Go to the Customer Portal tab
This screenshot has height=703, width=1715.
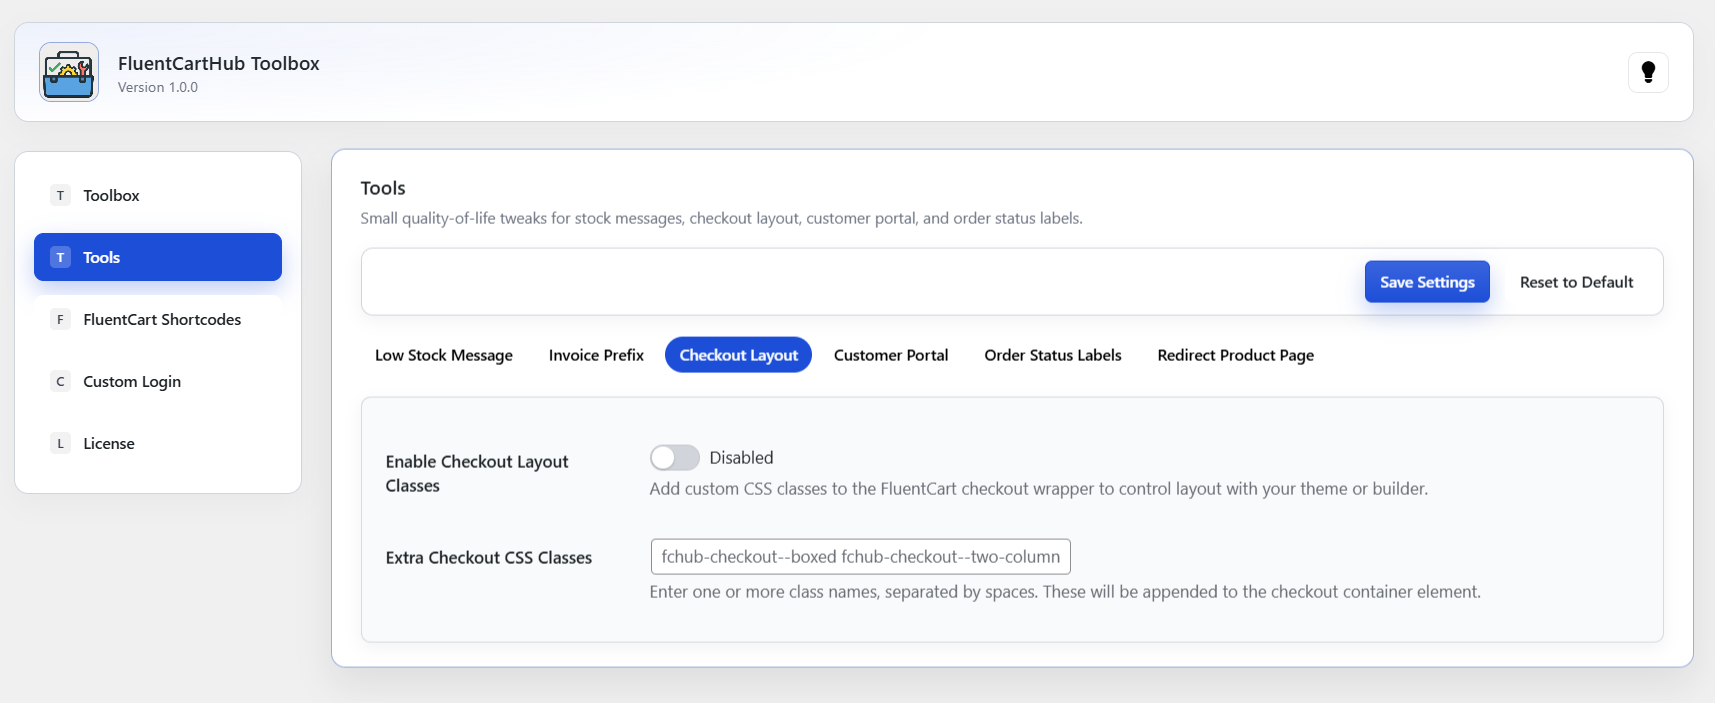(890, 355)
